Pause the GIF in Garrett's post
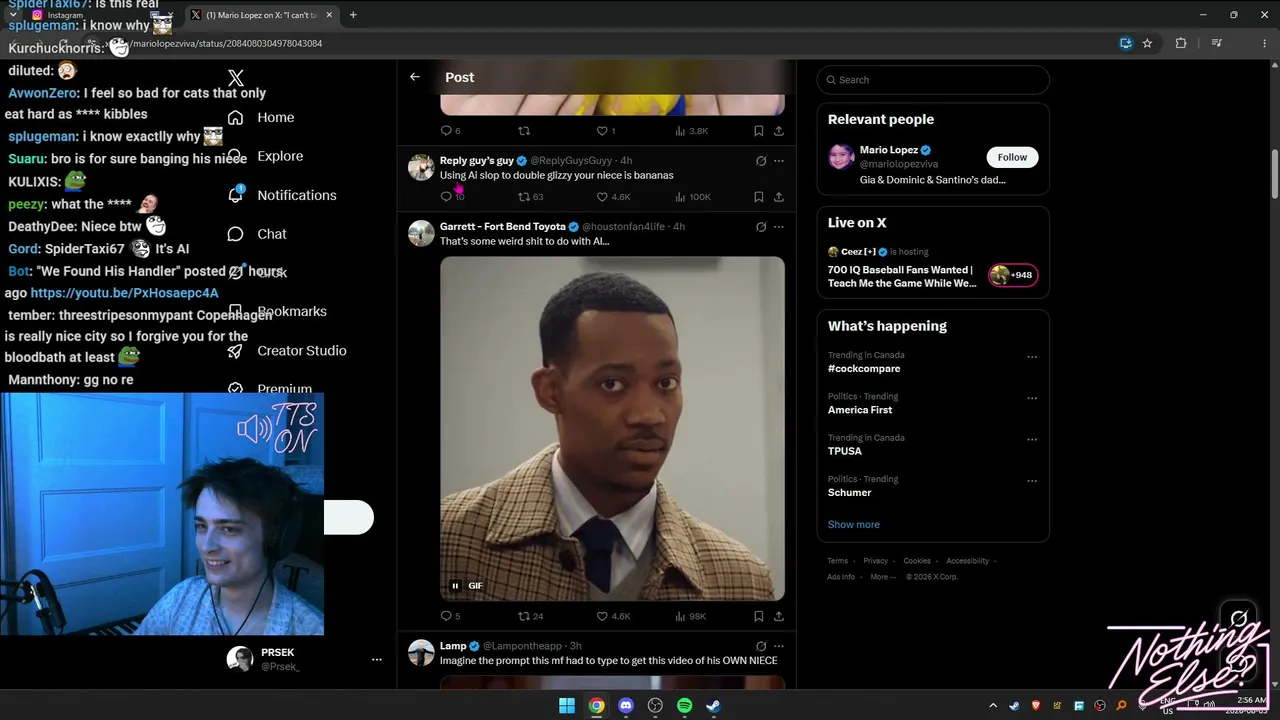1280x720 pixels. tap(455, 586)
